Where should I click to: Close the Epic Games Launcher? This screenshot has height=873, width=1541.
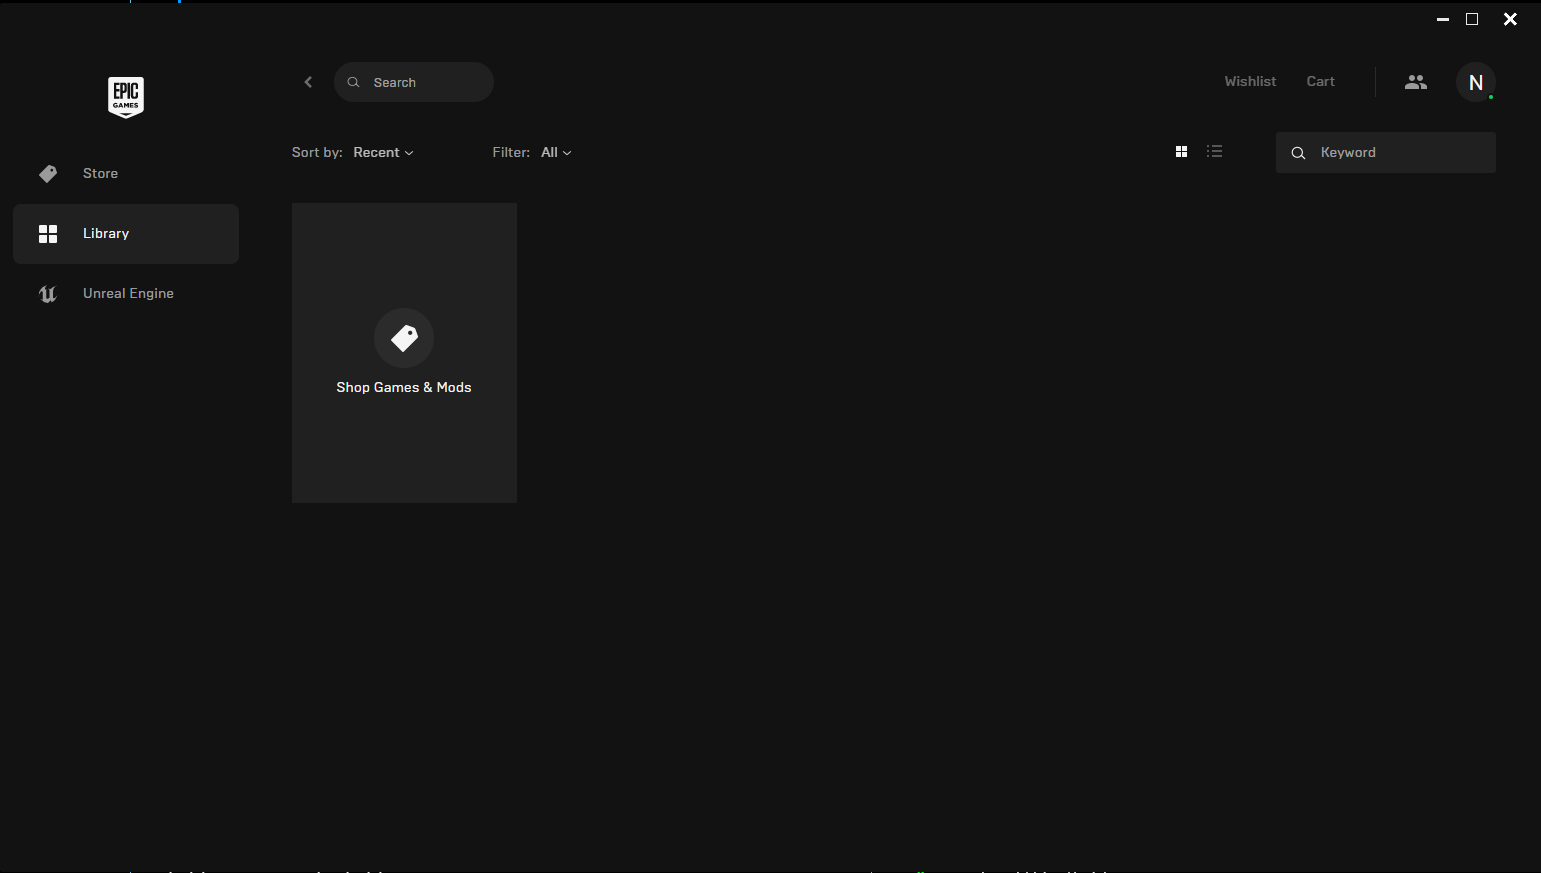(x=1510, y=19)
